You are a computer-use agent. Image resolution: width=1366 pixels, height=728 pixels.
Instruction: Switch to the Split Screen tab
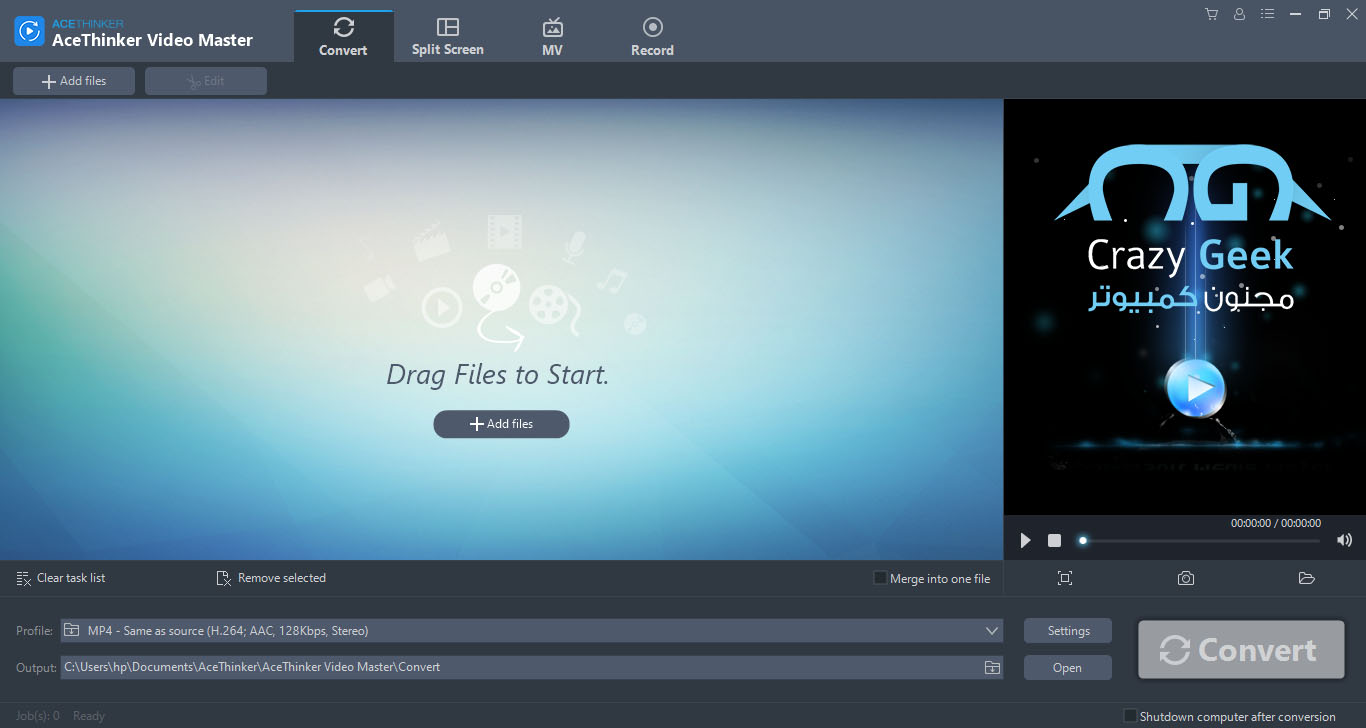click(448, 36)
